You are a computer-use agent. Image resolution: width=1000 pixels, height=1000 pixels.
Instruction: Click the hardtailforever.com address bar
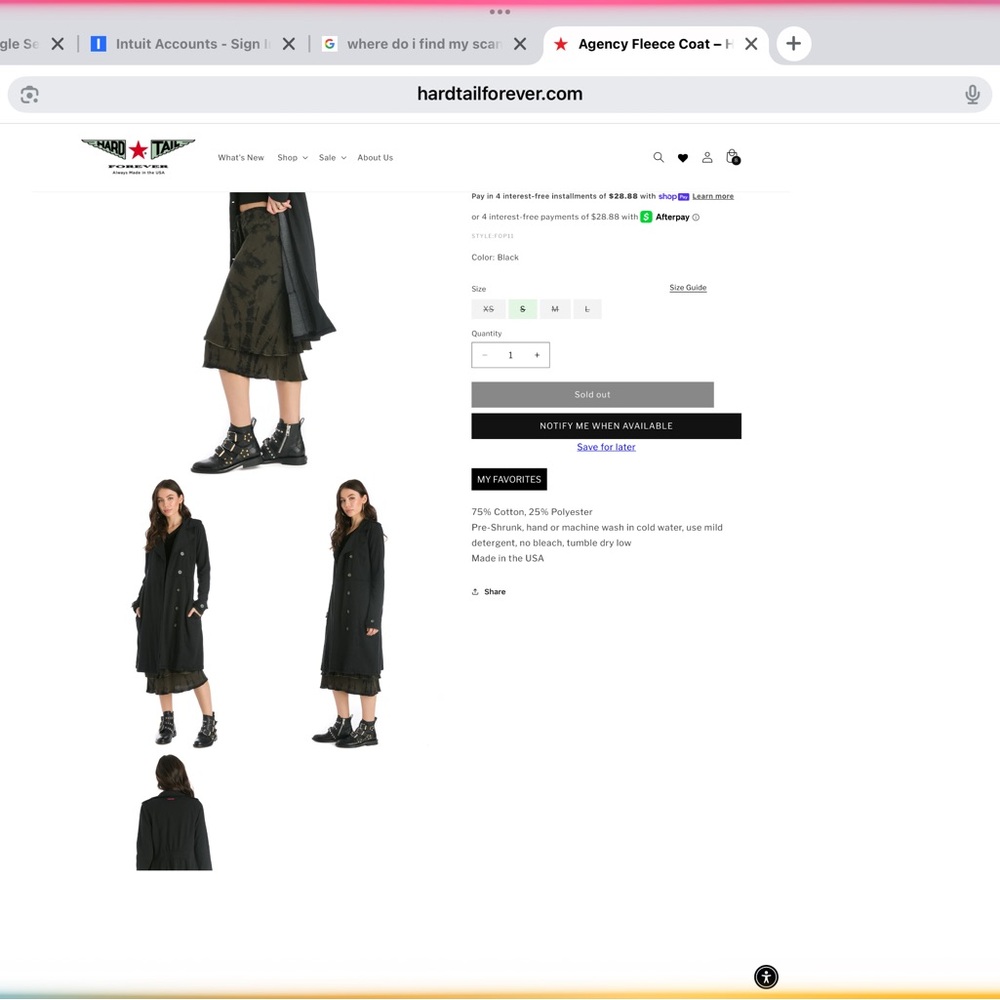[x=499, y=94]
